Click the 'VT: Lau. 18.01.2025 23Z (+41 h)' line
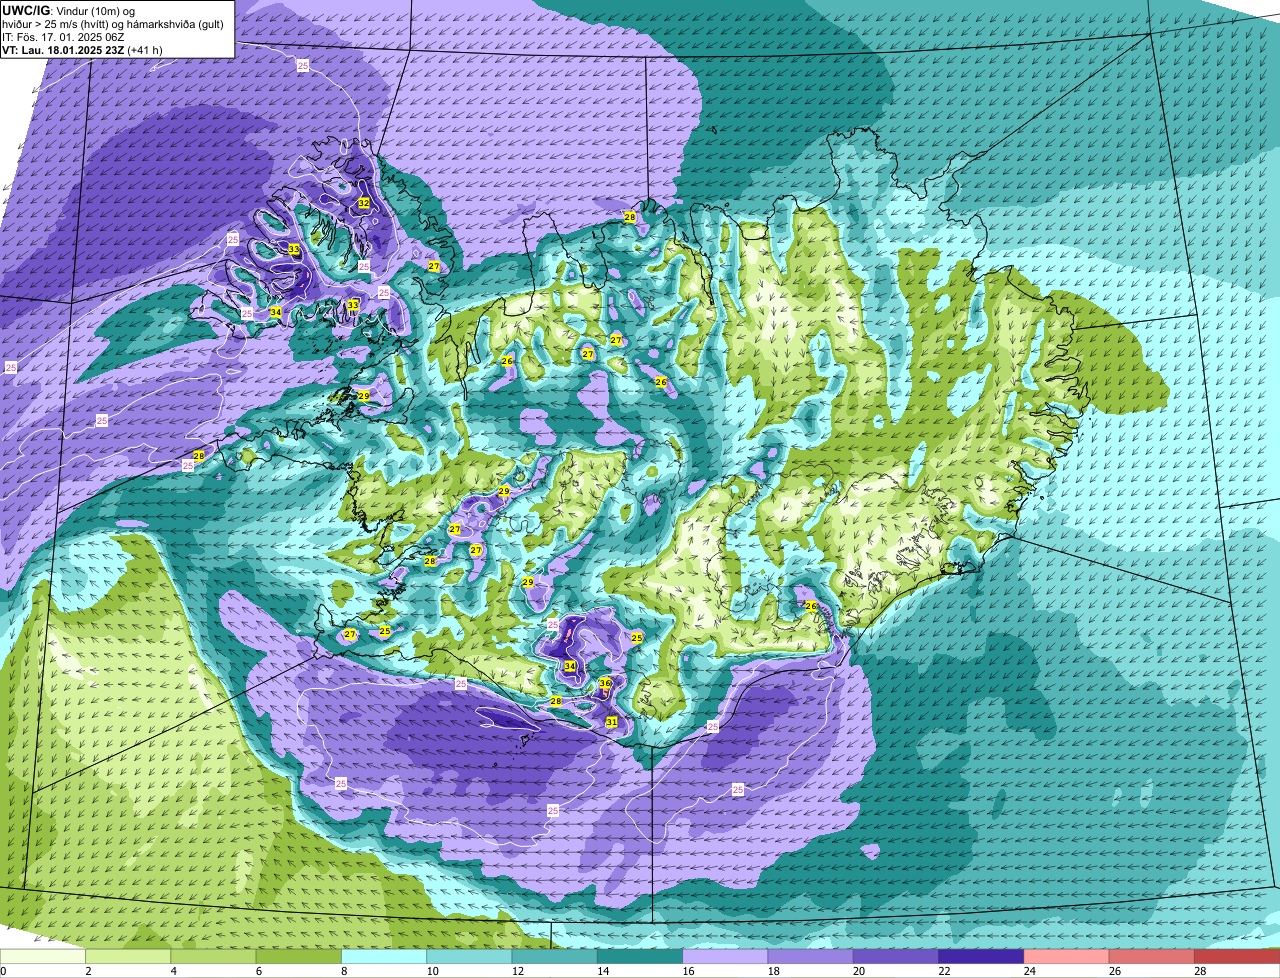 pyautogui.click(x=82, y=49)
